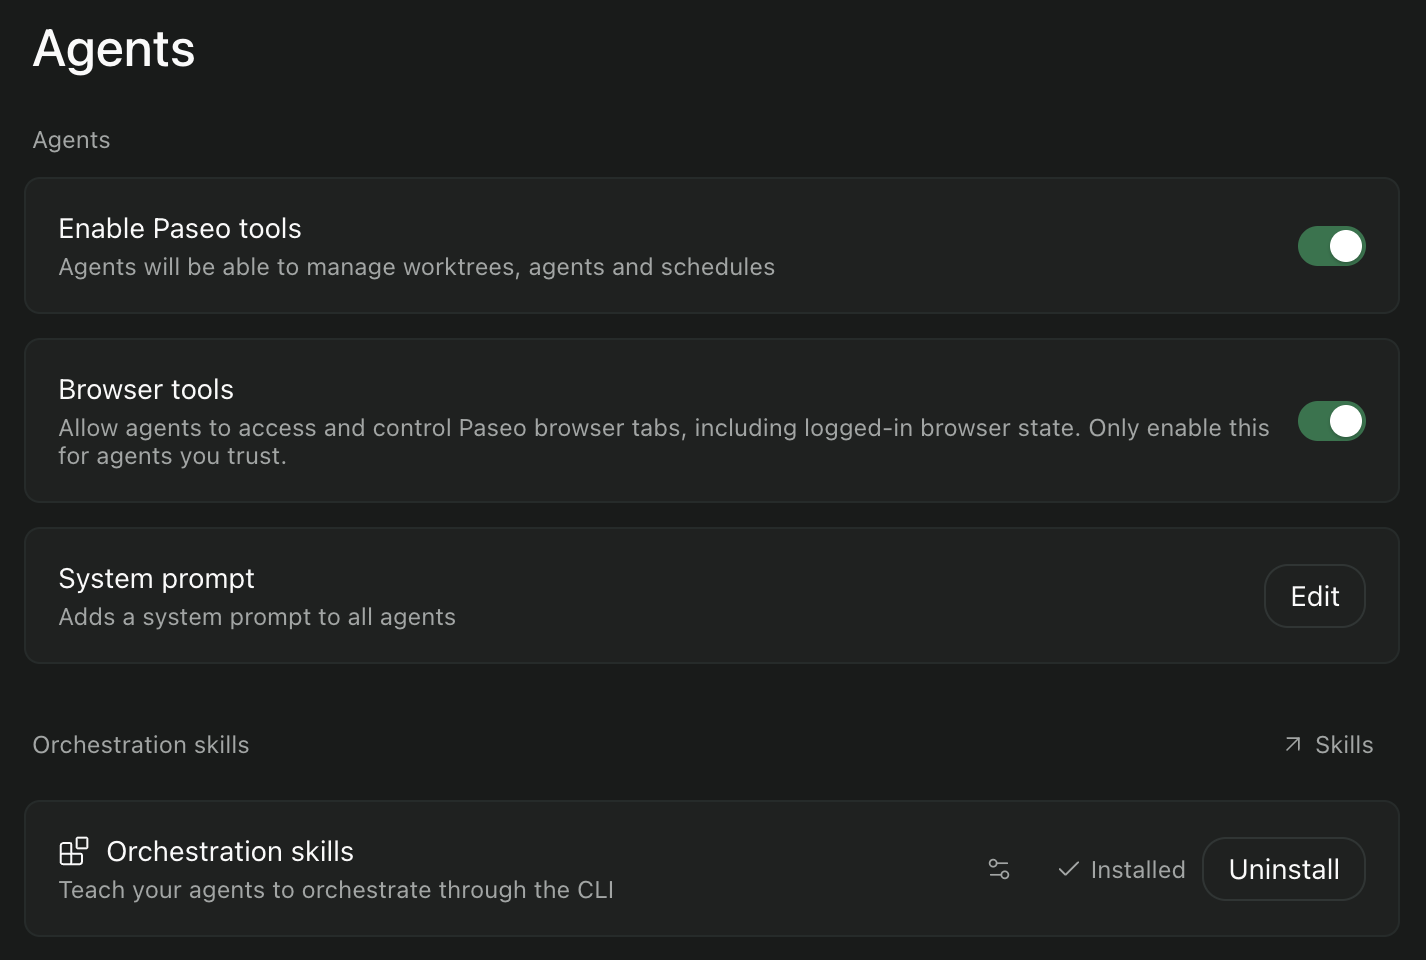The height and width of the screenshot is (960, 1426).
Task: Click the Installed status label
Action: coord(1138,870)
